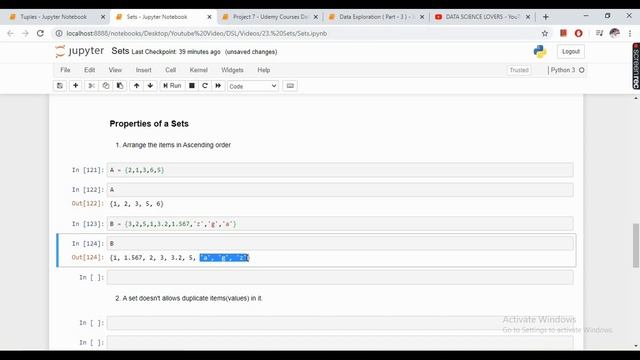Move selected cell down arrow
The height and width of the screenshot is (360, 640).
(150, 86)
